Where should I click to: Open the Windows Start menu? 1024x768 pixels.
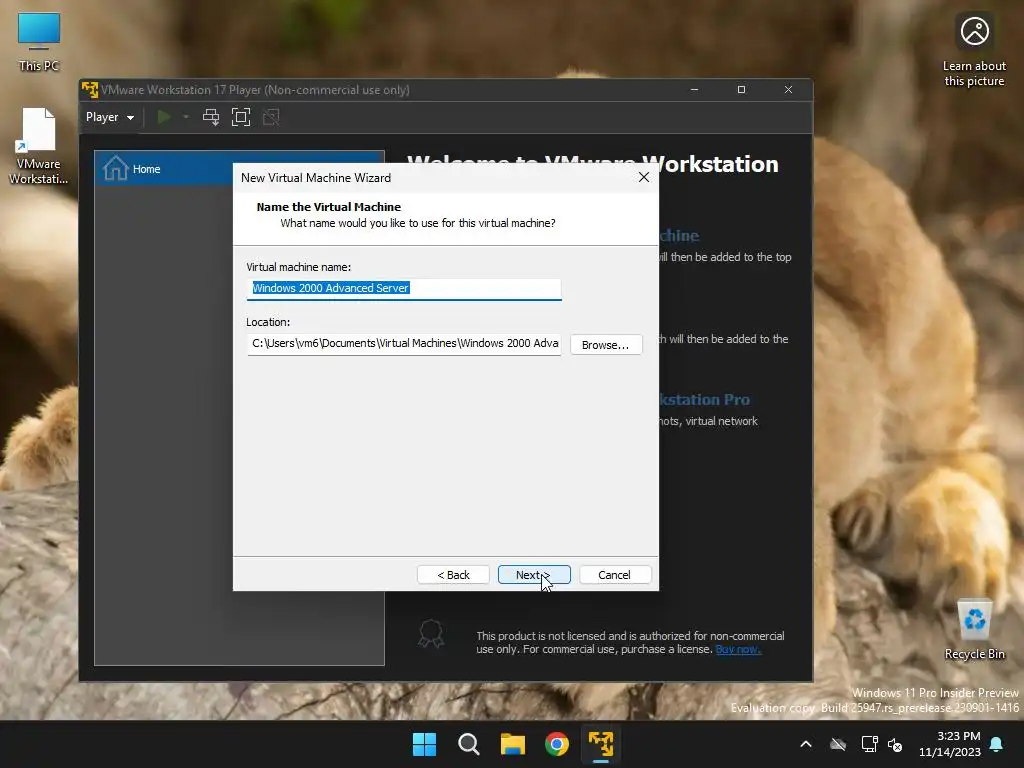click(424, 744)
